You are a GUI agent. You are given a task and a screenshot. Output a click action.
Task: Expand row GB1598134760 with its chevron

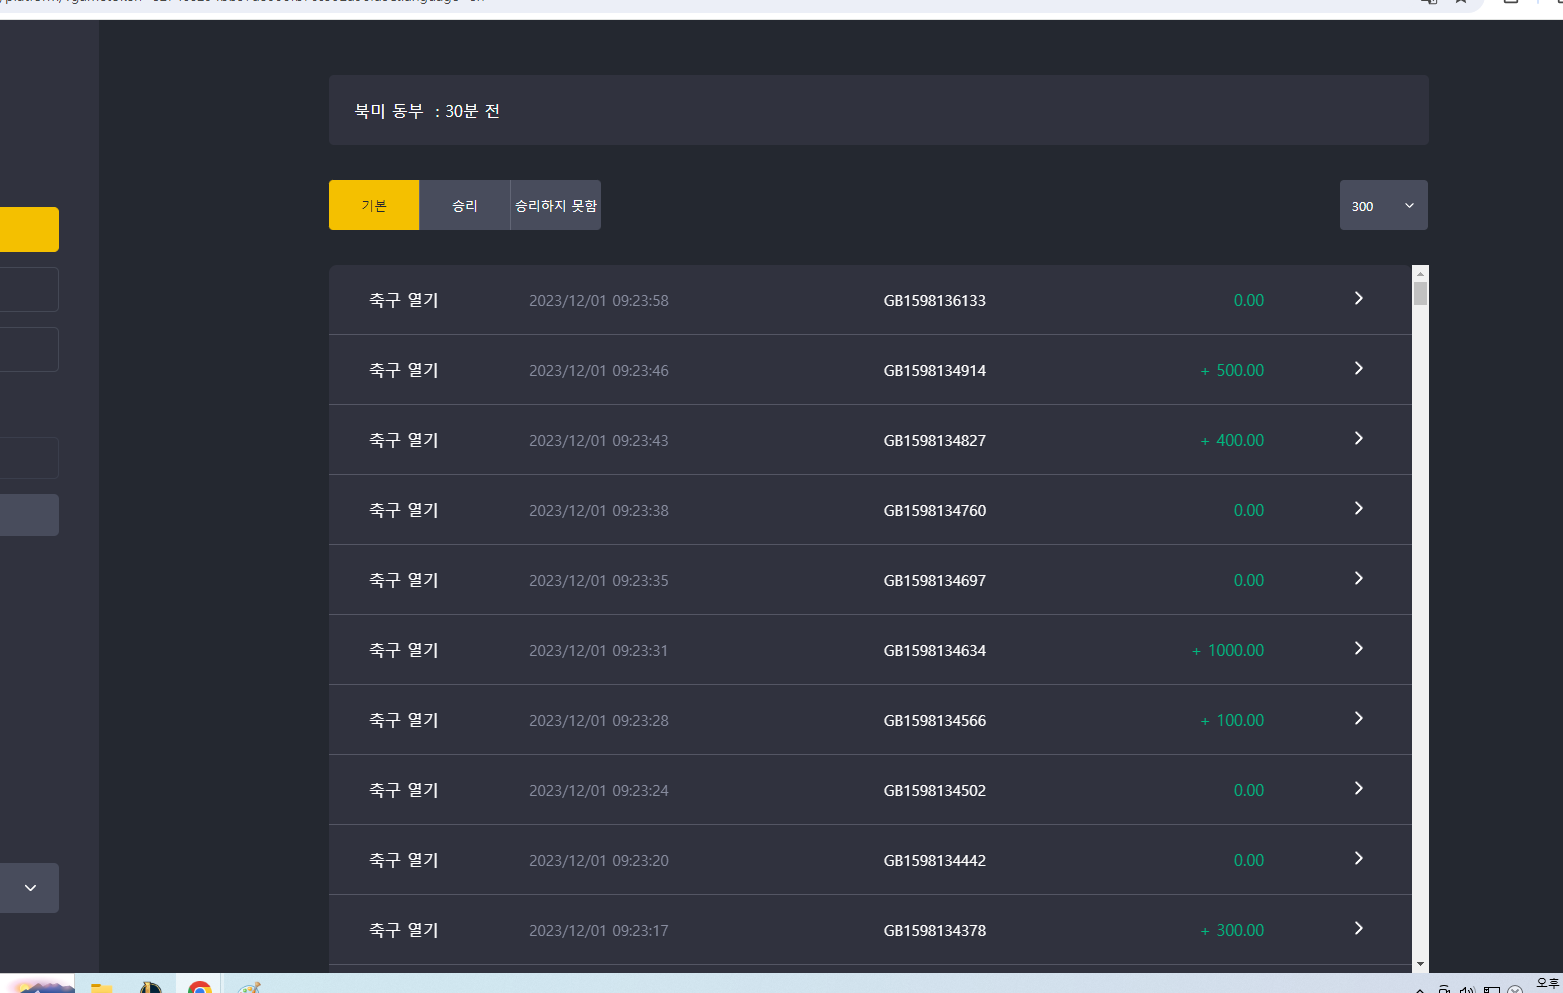point(1359,508)
